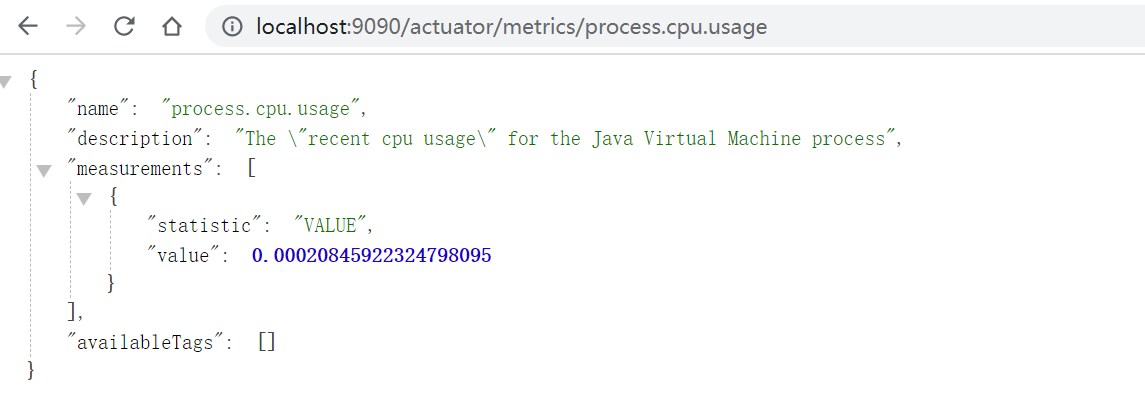Collapse the root JSON object
The height and width of the screenshot is (395, 1145).
click(x=6, y=82)
